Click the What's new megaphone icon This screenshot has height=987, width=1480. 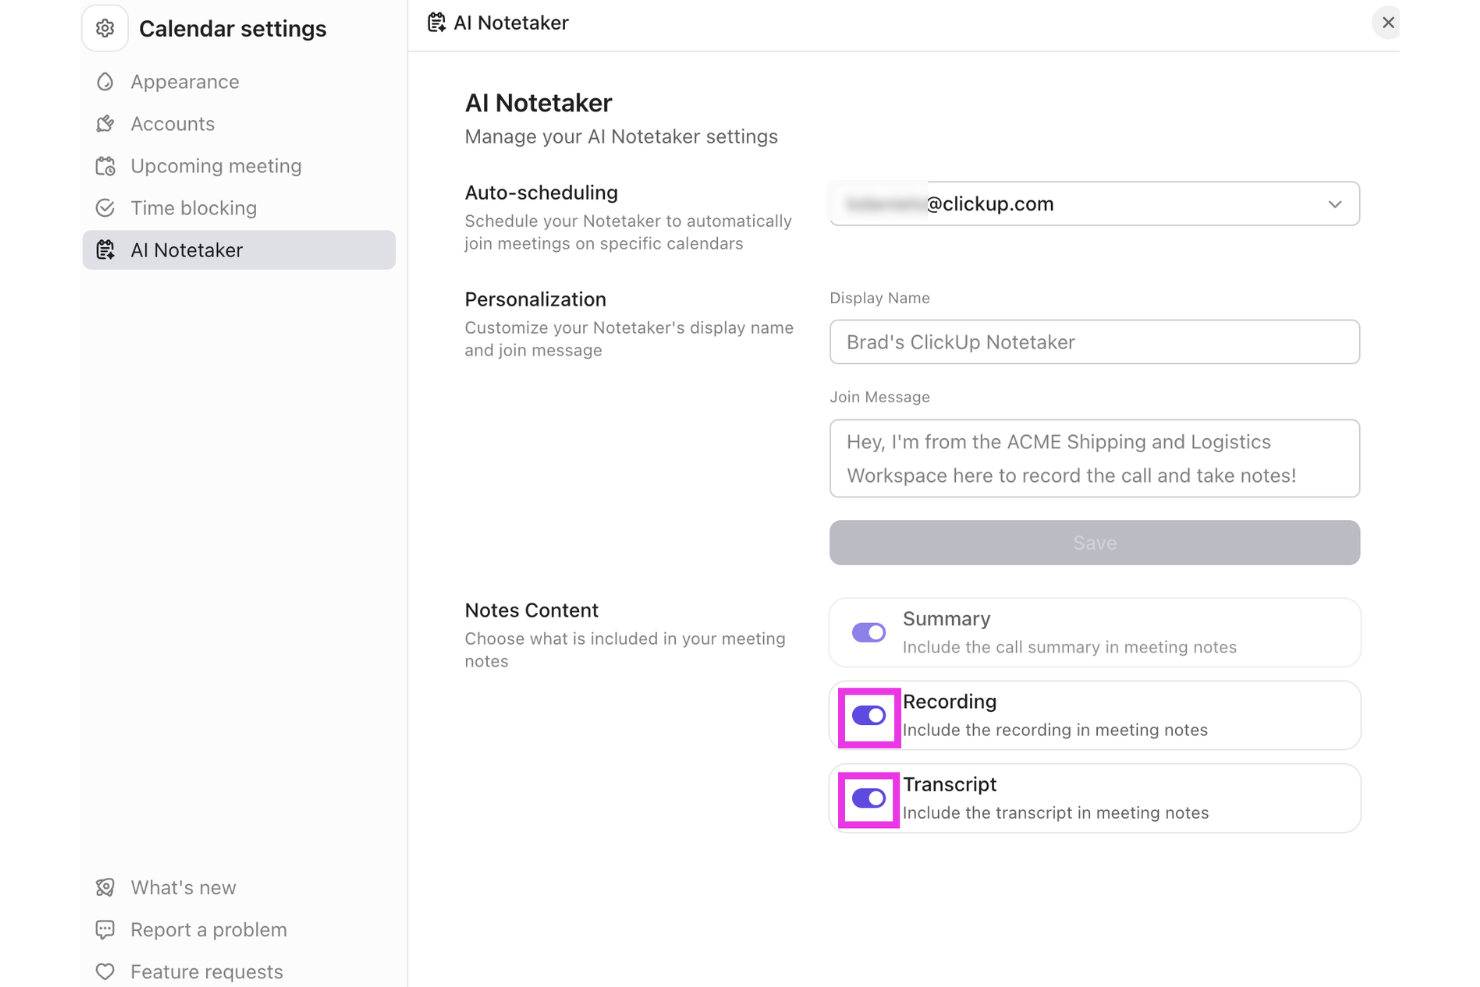coord(106,887)
